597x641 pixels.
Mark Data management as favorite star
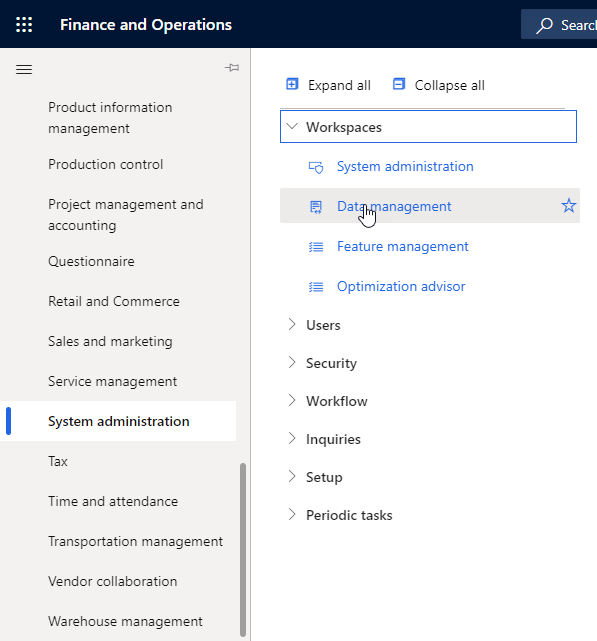click(x=568, y=205)
